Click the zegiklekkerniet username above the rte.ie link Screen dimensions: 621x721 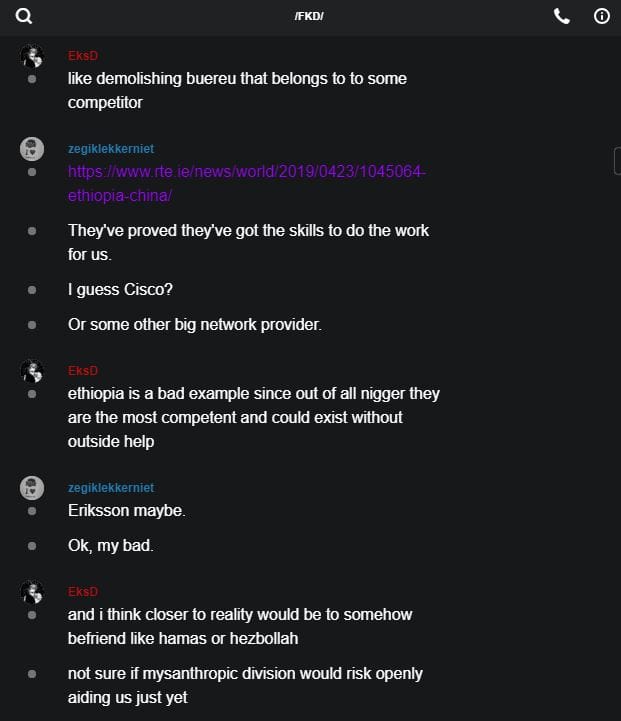point(111,148)
